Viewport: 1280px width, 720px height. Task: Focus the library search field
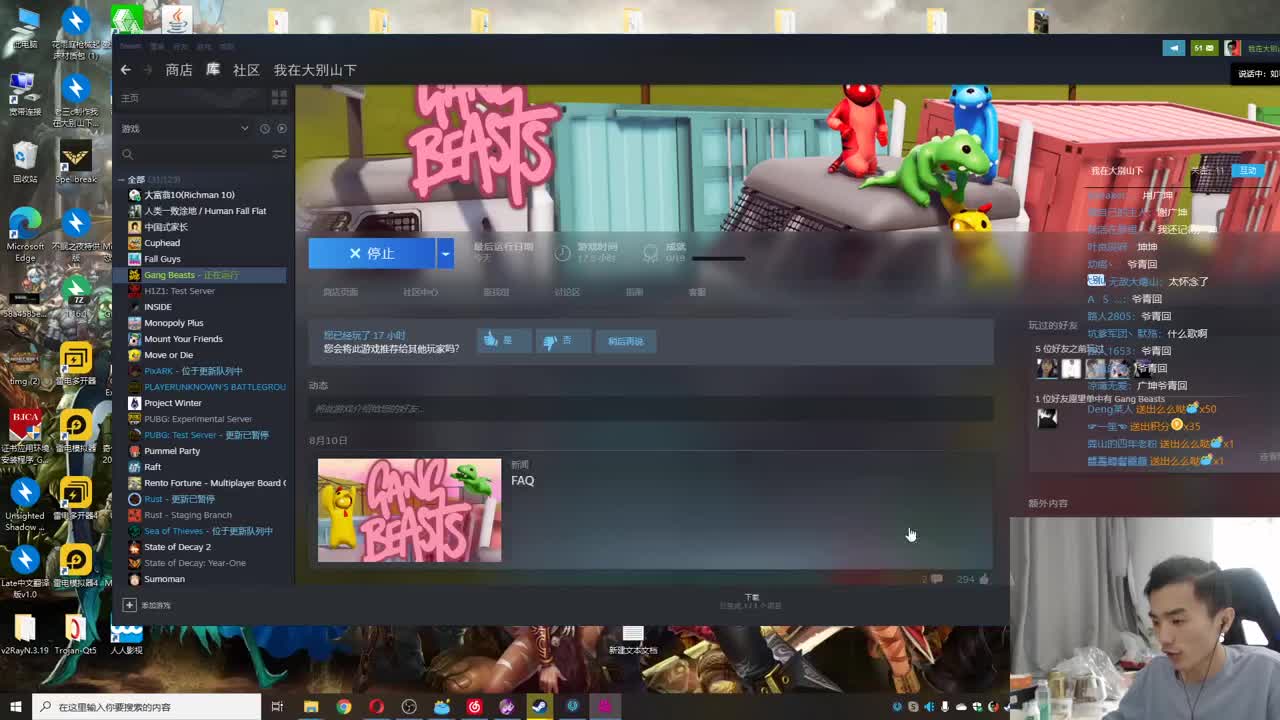pyautogui.click(x=195, y=154)
